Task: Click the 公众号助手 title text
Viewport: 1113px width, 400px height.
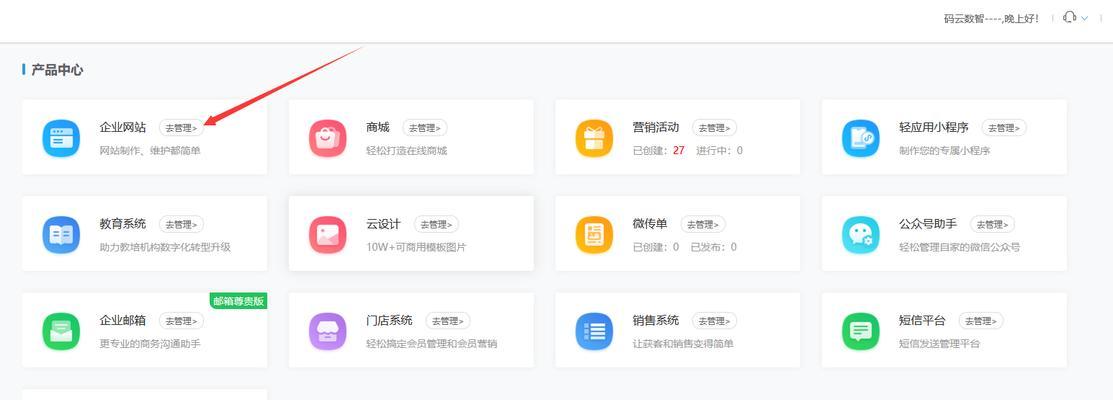Action: click(928, 224)
